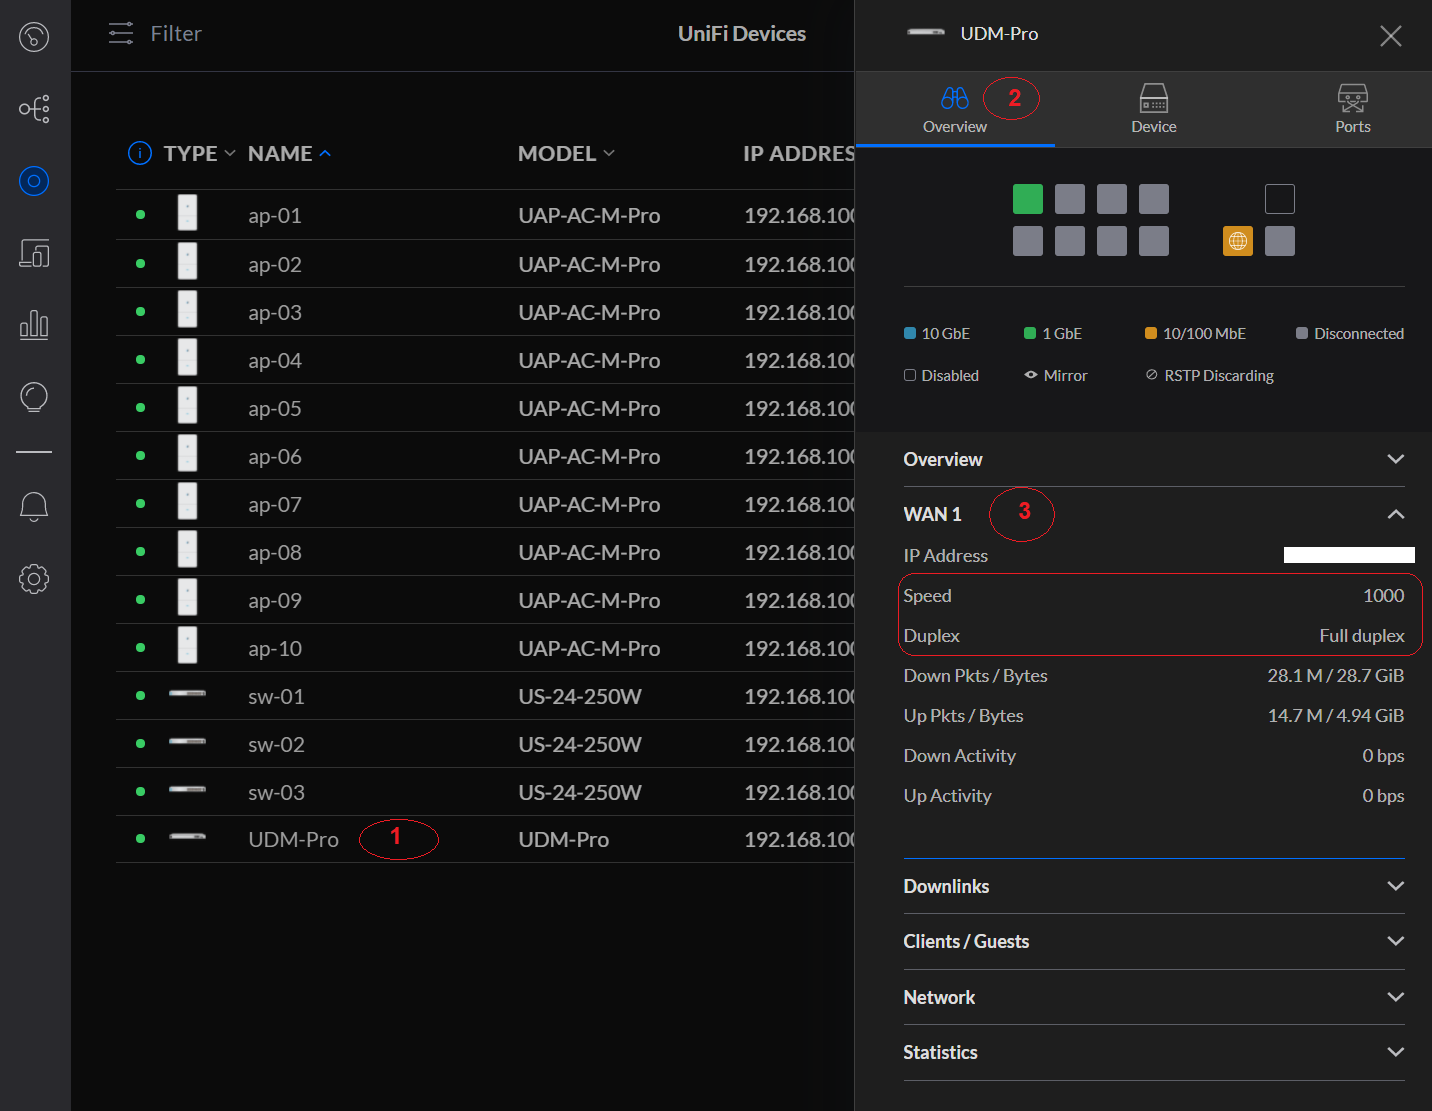
Task: Open the sw-02 device row
Action: tap(485, 744)
